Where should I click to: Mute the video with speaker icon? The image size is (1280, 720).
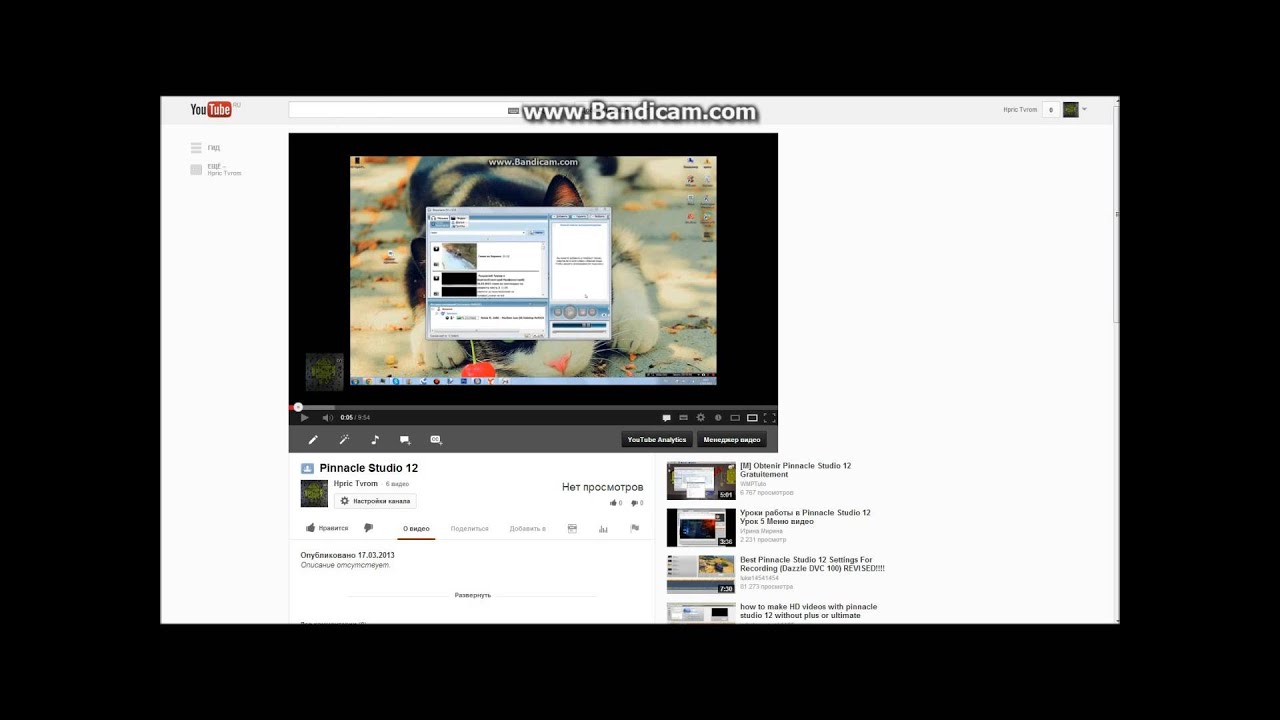(x=327, y=418)
